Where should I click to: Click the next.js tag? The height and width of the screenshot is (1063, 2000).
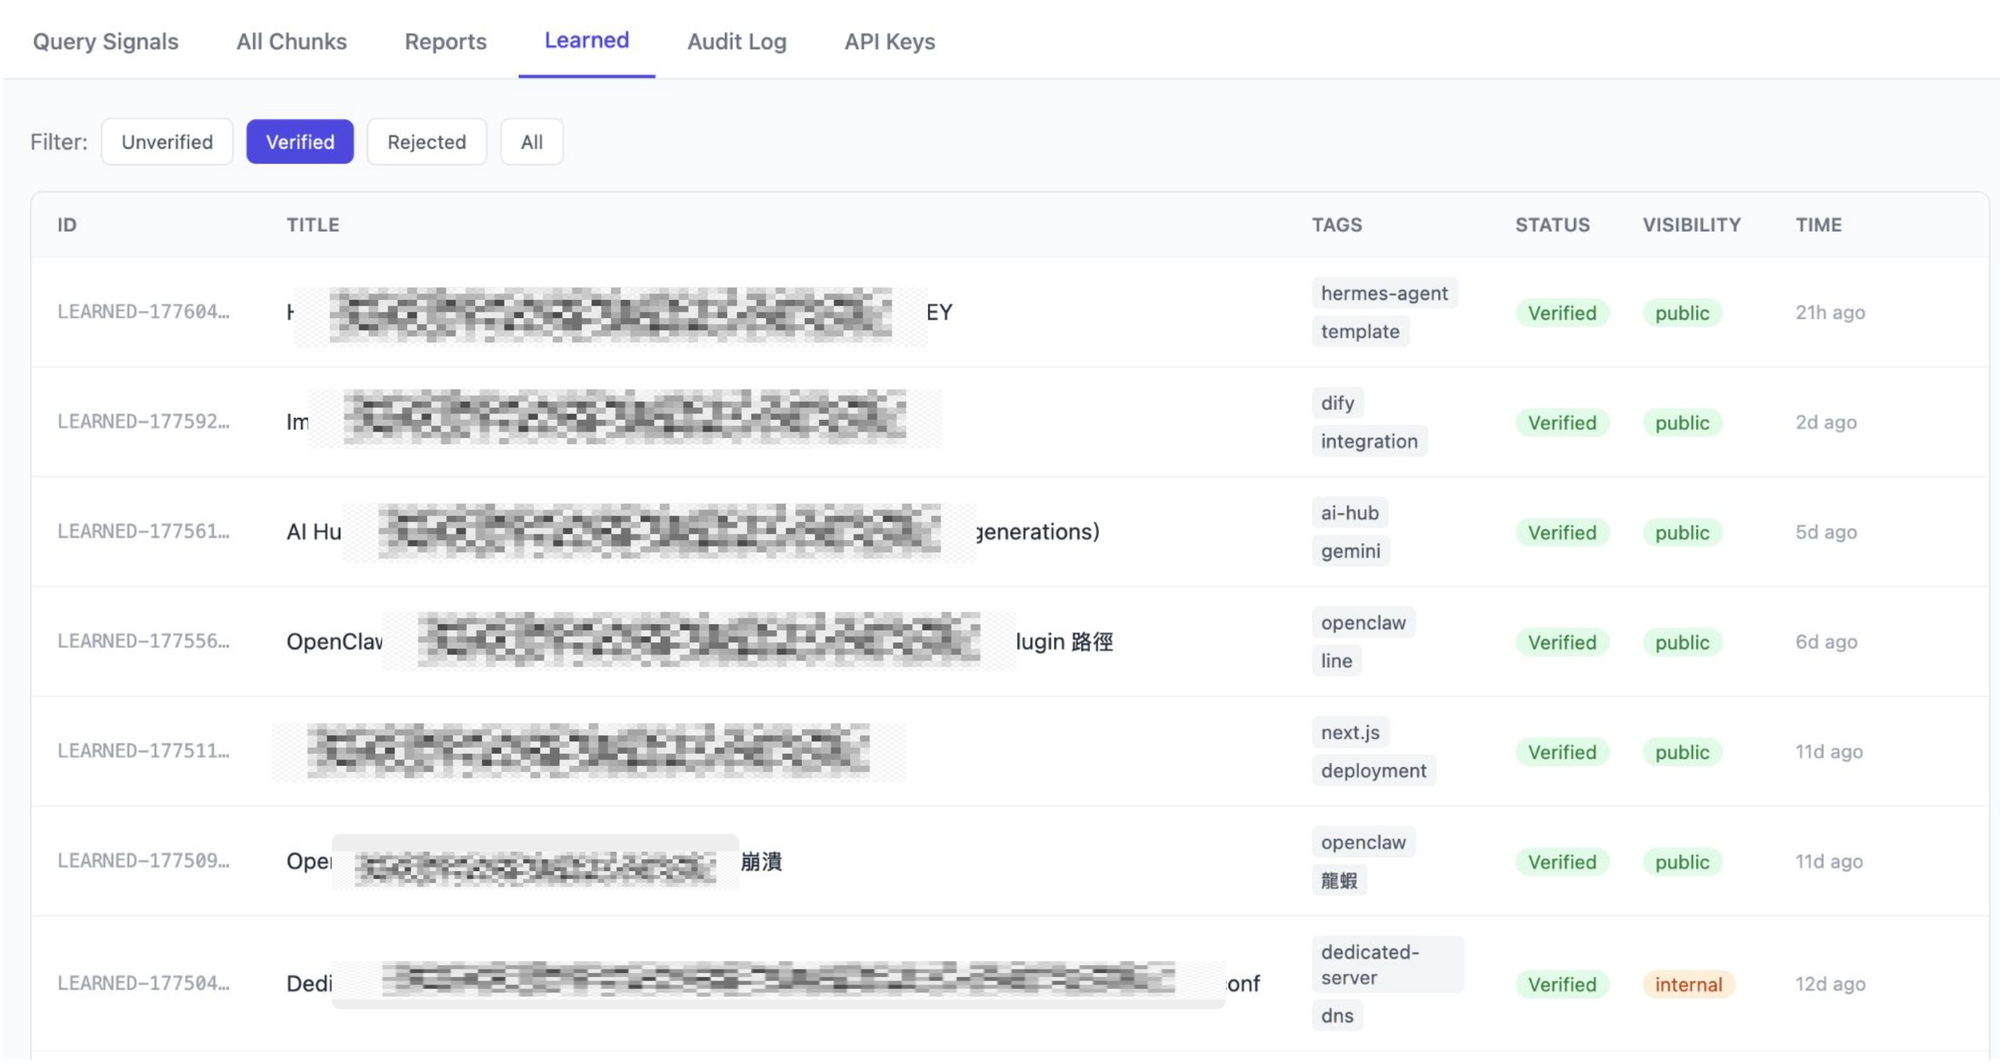[x=1349, y=732]
